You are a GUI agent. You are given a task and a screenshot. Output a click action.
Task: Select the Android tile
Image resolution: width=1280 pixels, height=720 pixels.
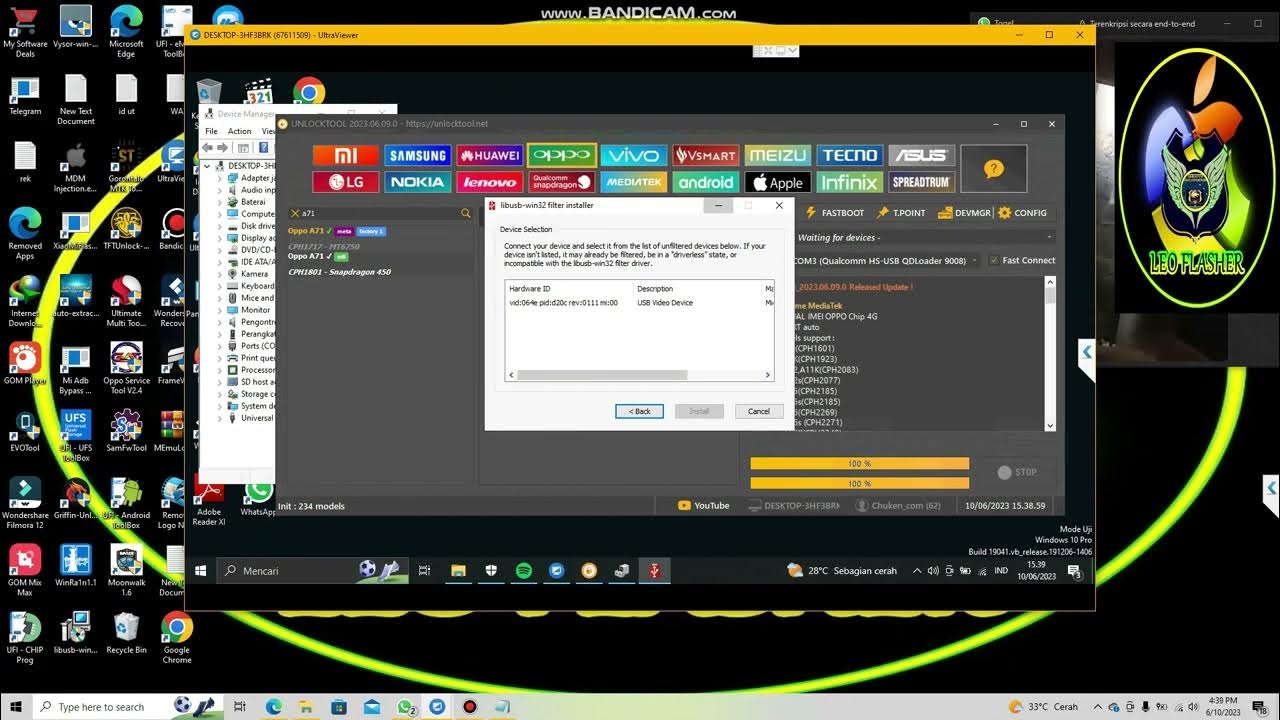706,182
